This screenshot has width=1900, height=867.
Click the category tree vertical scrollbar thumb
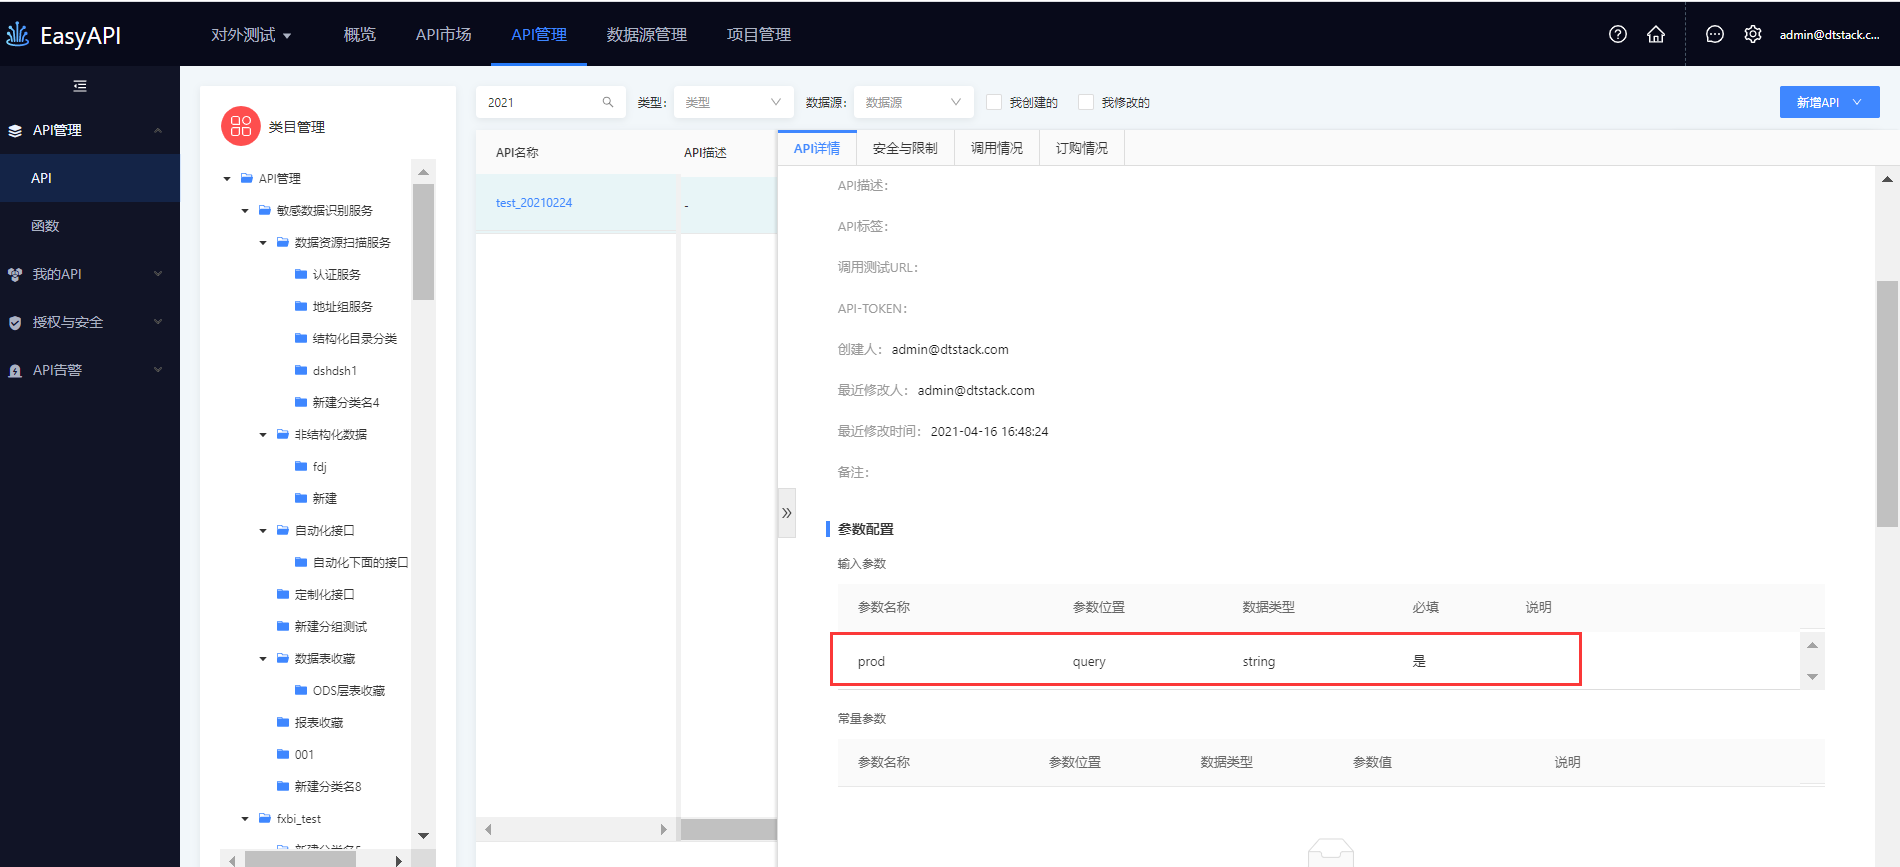[x=423, y=242]
